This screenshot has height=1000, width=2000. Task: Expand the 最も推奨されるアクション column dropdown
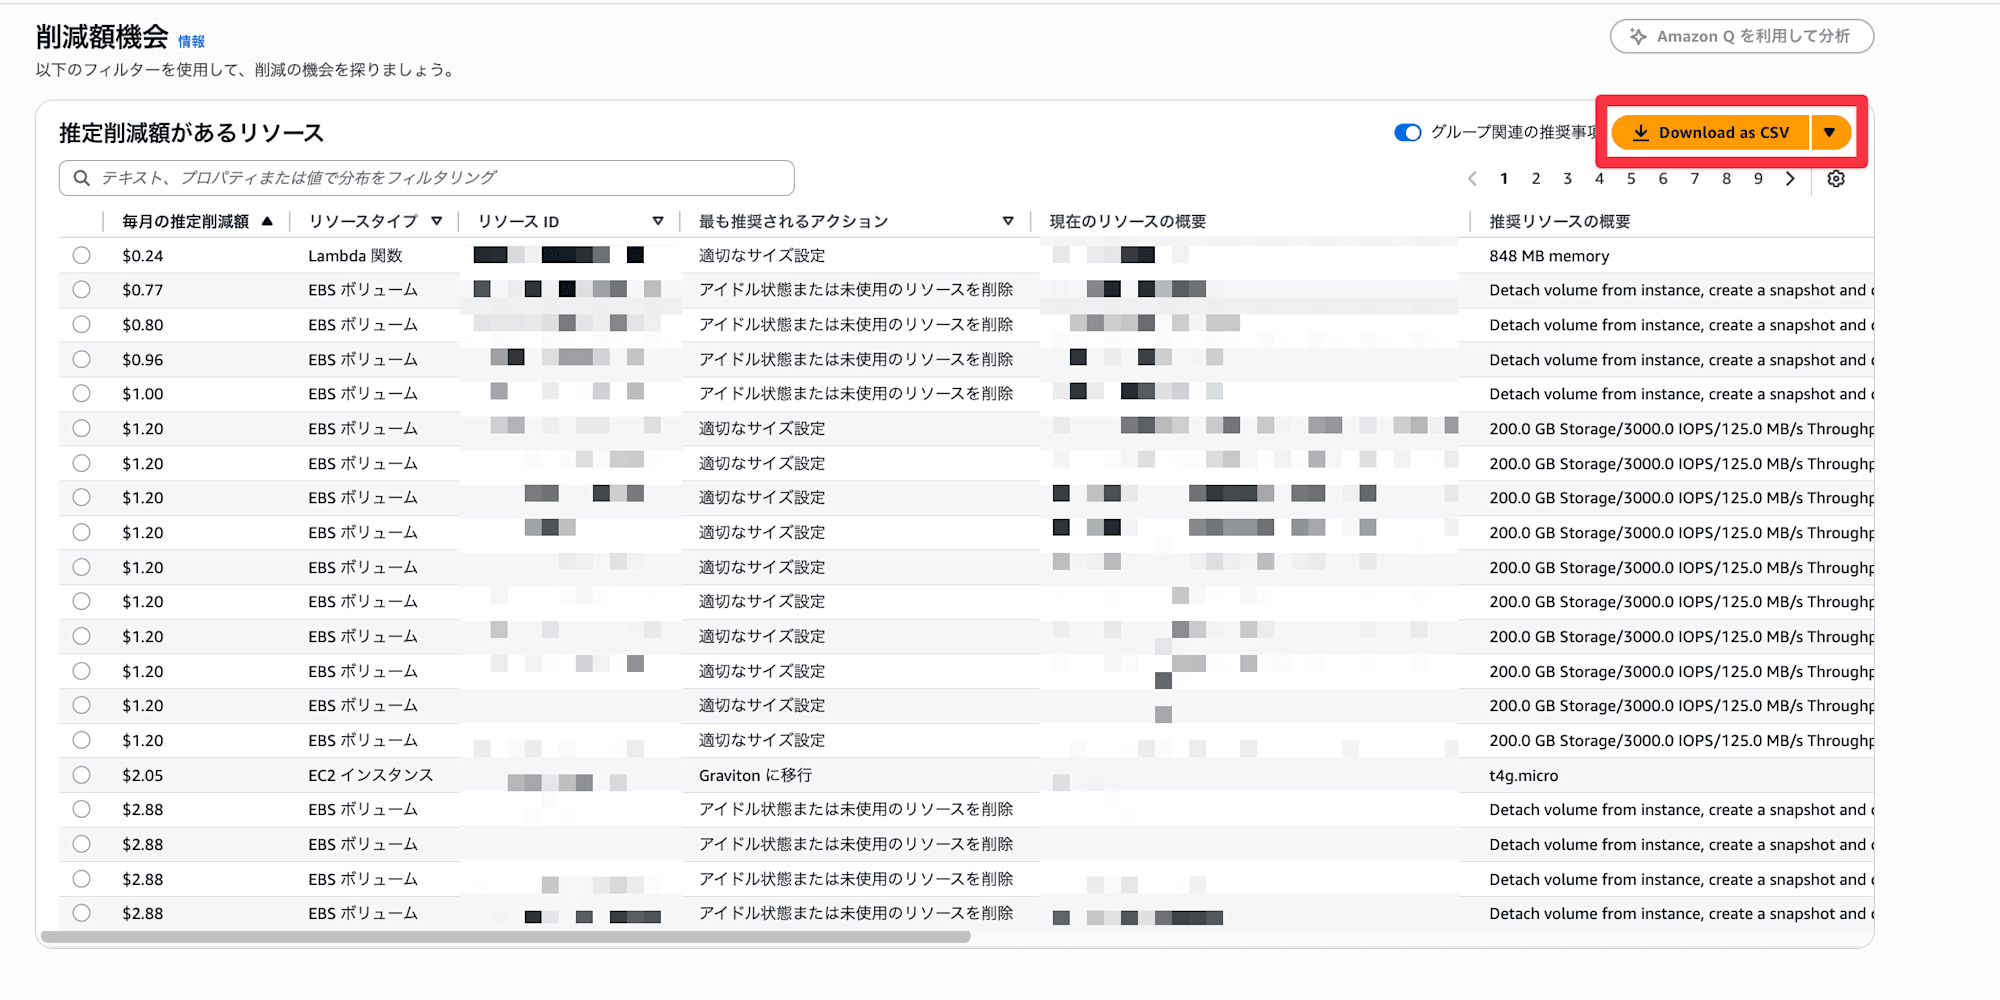click(x=1008, y=221)
